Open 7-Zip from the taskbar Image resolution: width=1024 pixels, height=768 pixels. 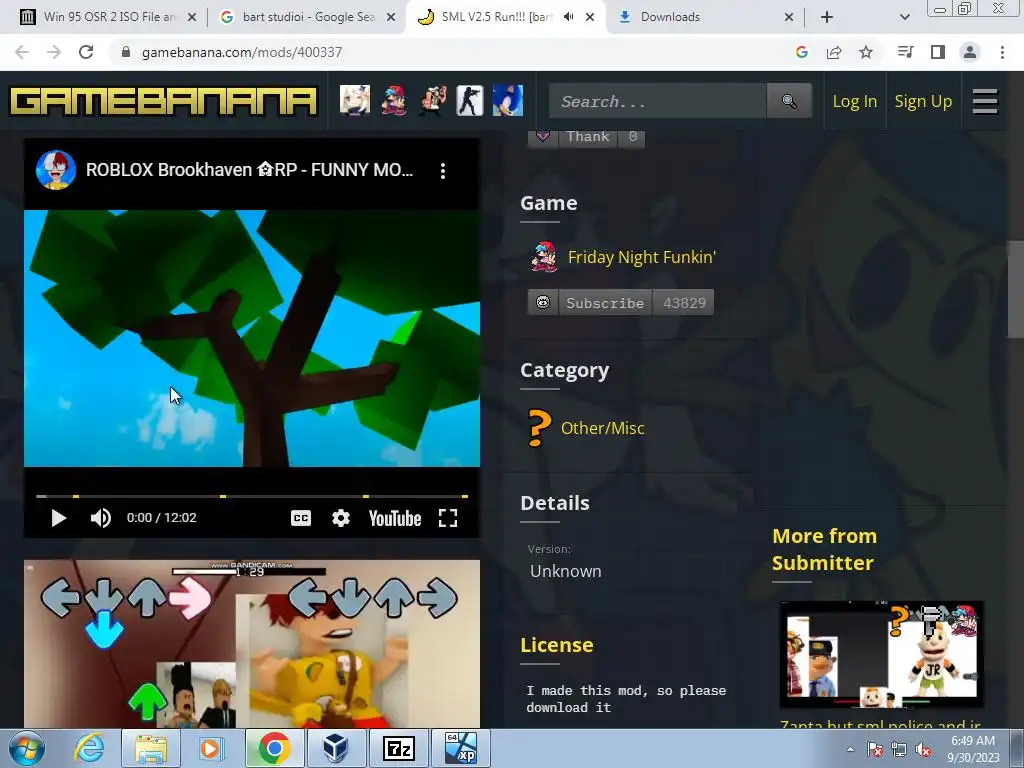[399, 748]
